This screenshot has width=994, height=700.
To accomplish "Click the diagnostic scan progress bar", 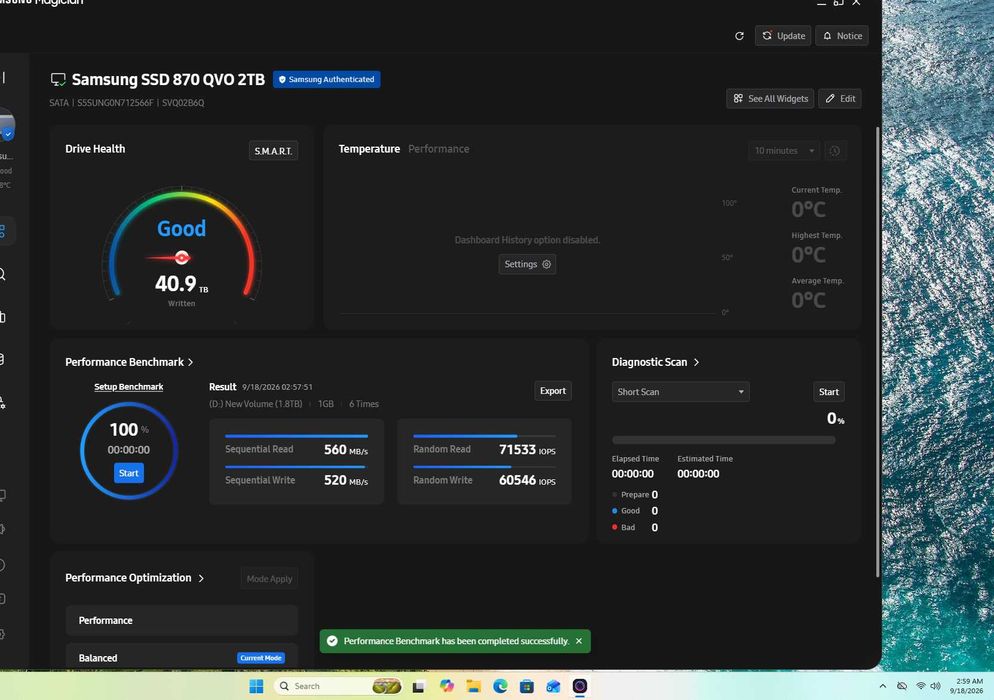I will click(723, 440).
